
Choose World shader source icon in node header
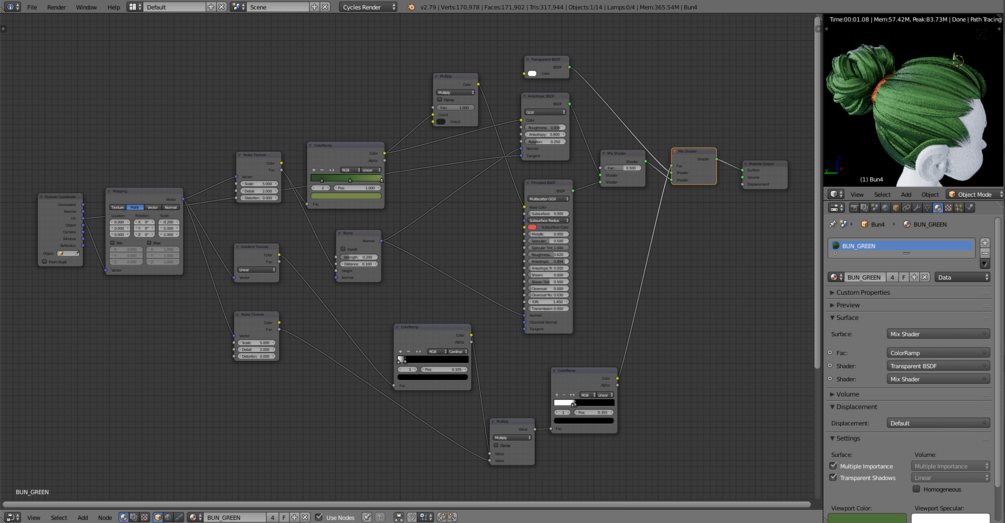coord(168,517)
